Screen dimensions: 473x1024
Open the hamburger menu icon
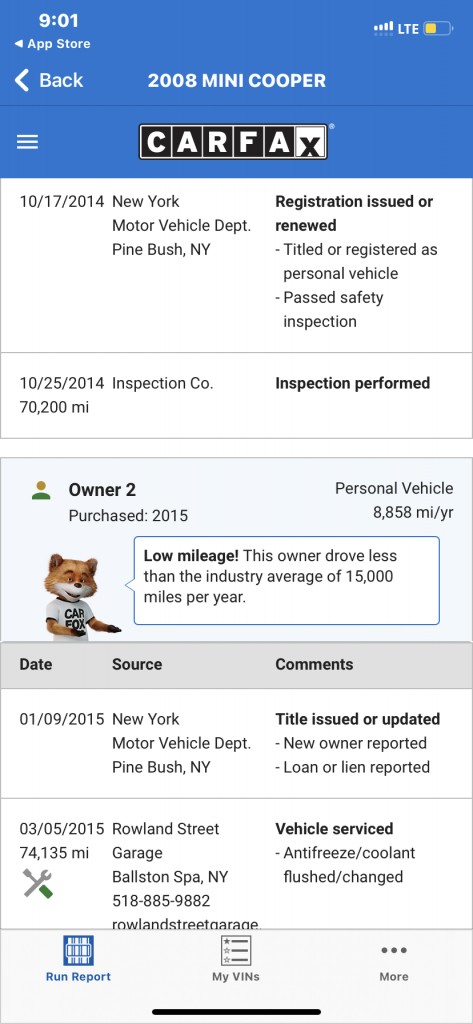click(27, 142)
